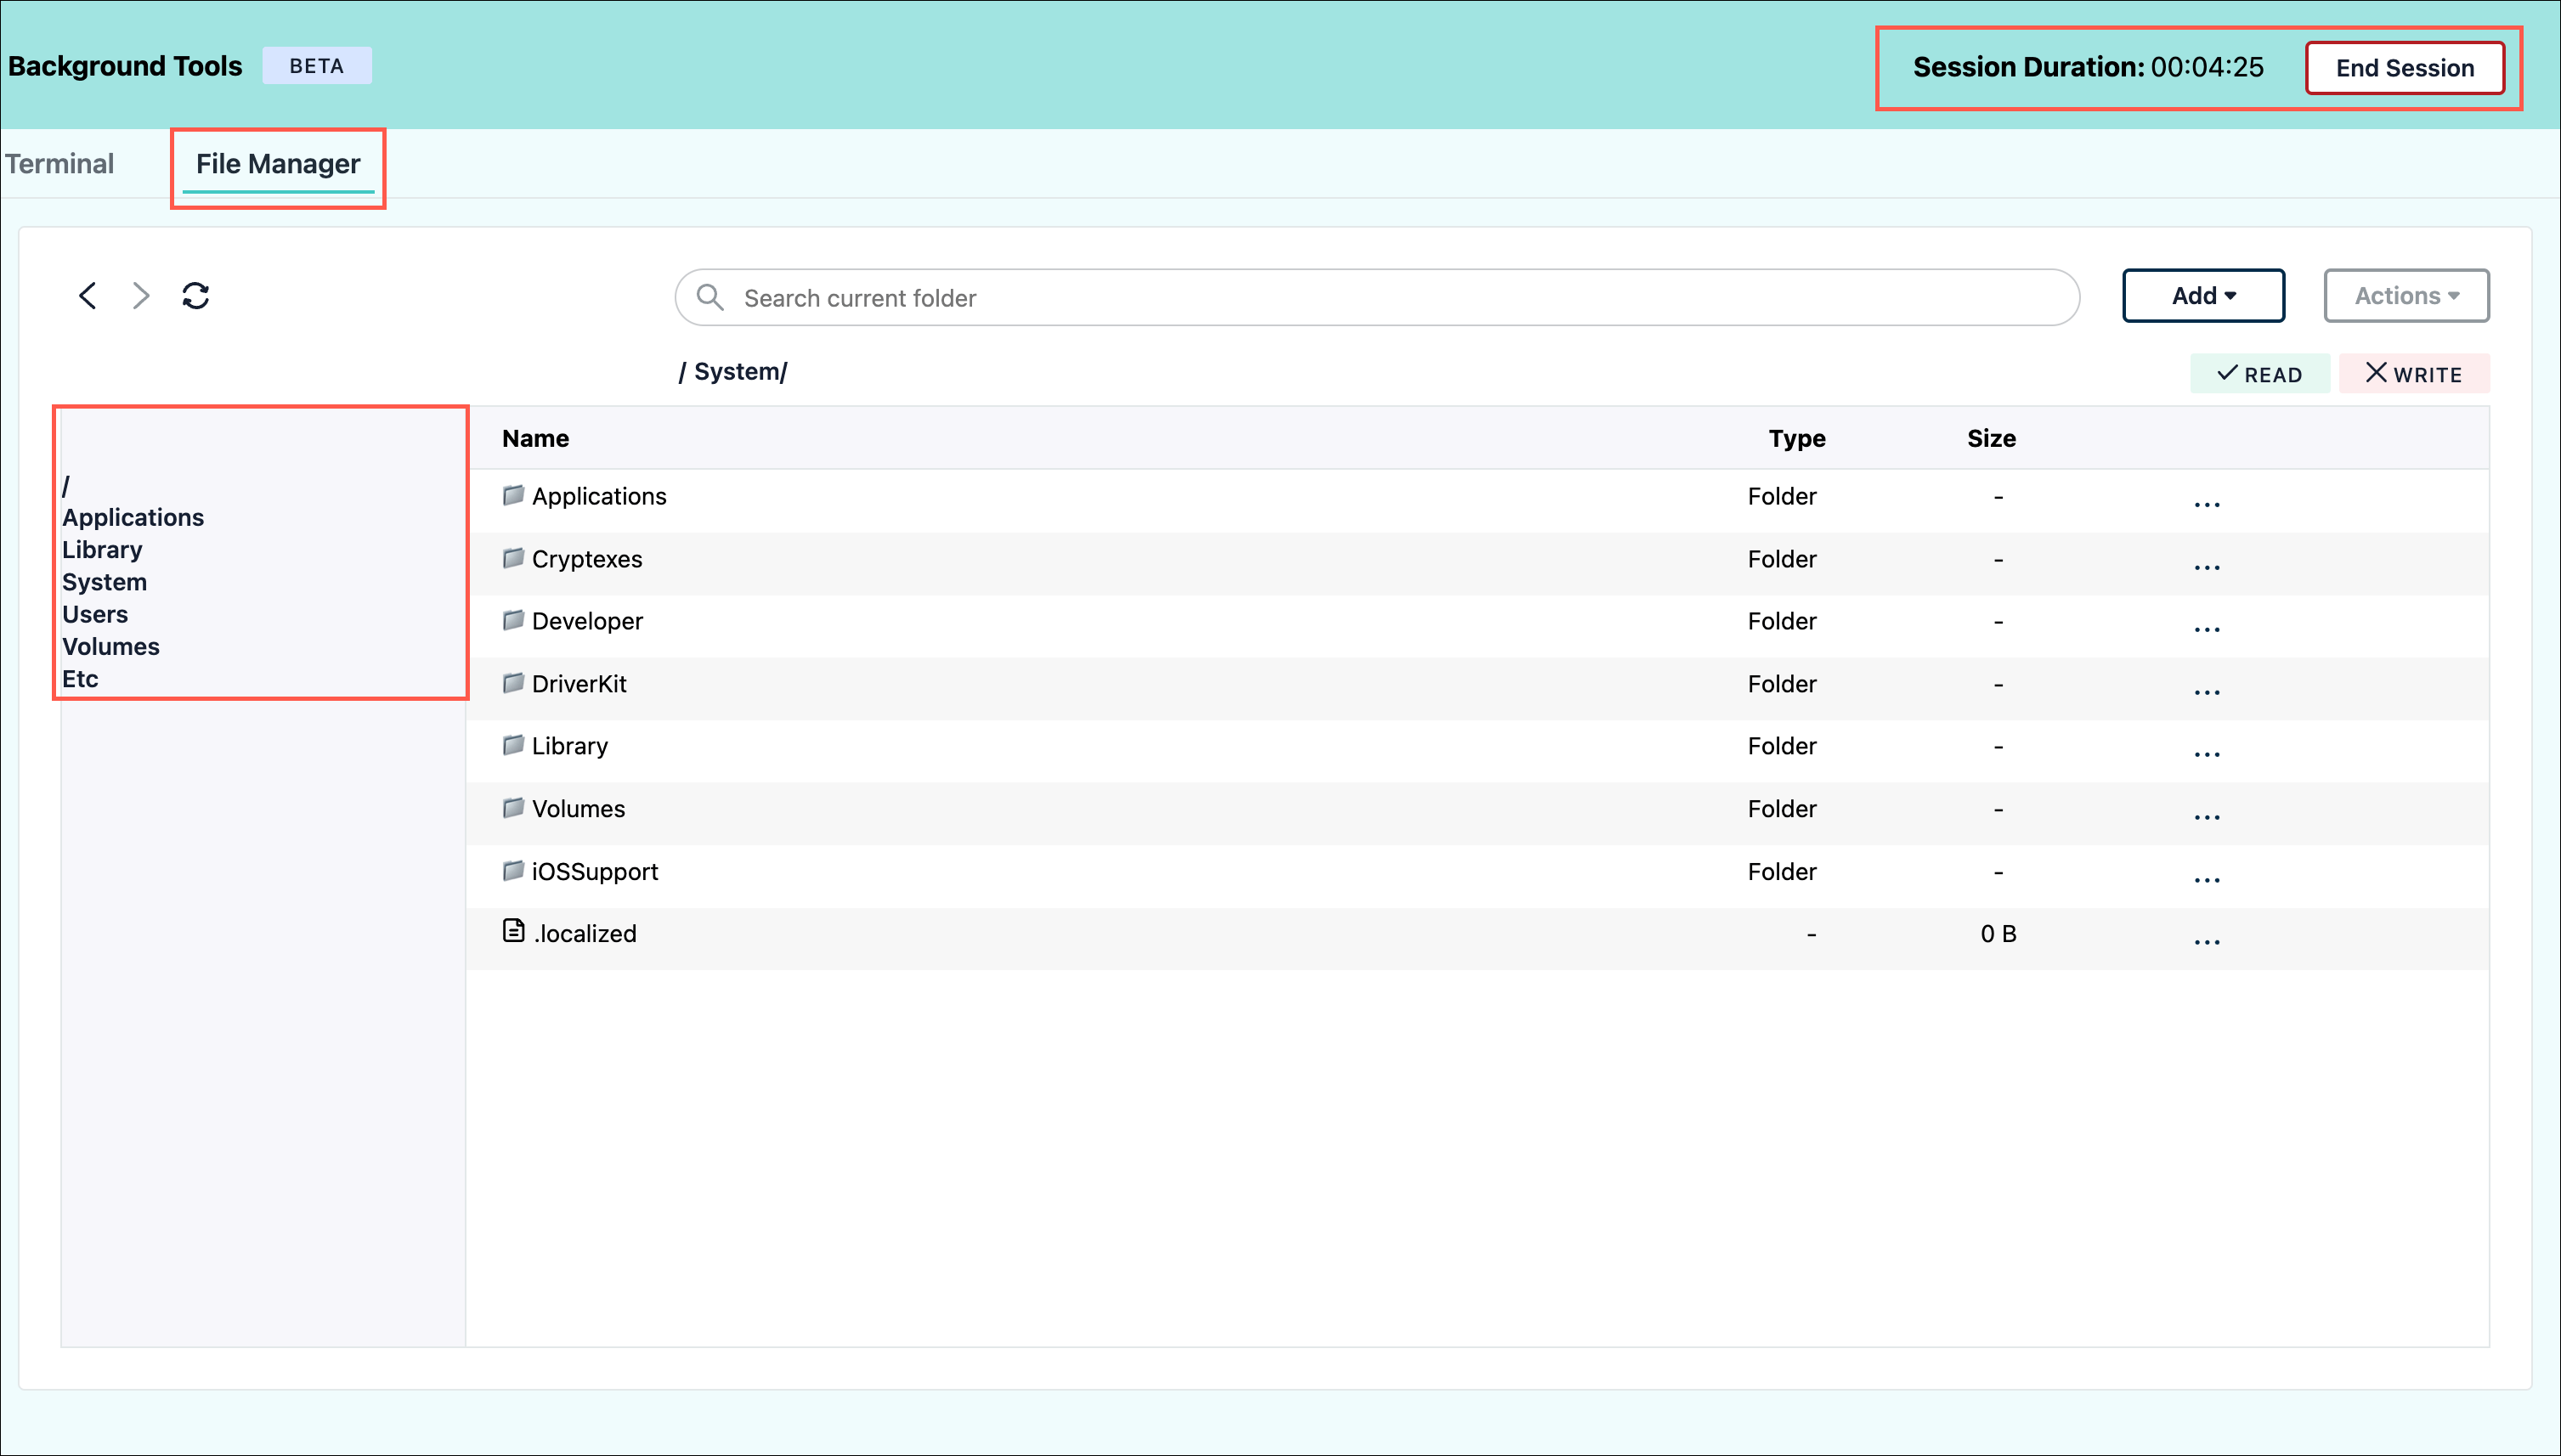The image size is (2561, 1456).
Task: Click the forward navigation arrow
Action: coord(141,296)
